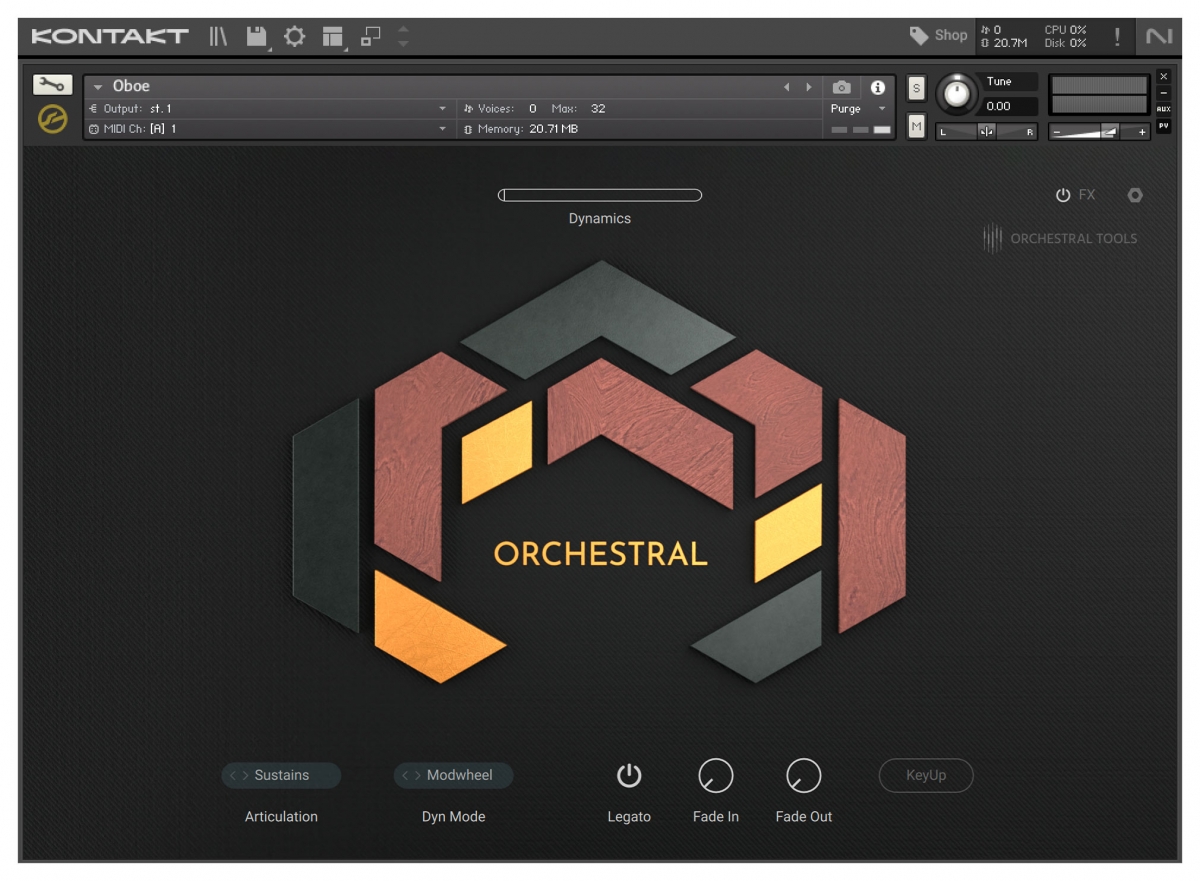The width and height of the screenshot is (1200, 881).
Task: Open the Orchestral Tools settings cog
Action: (1135, 195)
